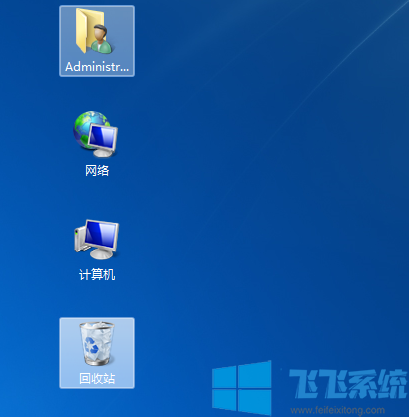The height and width of the screenshot is (417, 409).
Task: Click the stand of the 计算机 monitor
Action: click(x=101, y=253)
